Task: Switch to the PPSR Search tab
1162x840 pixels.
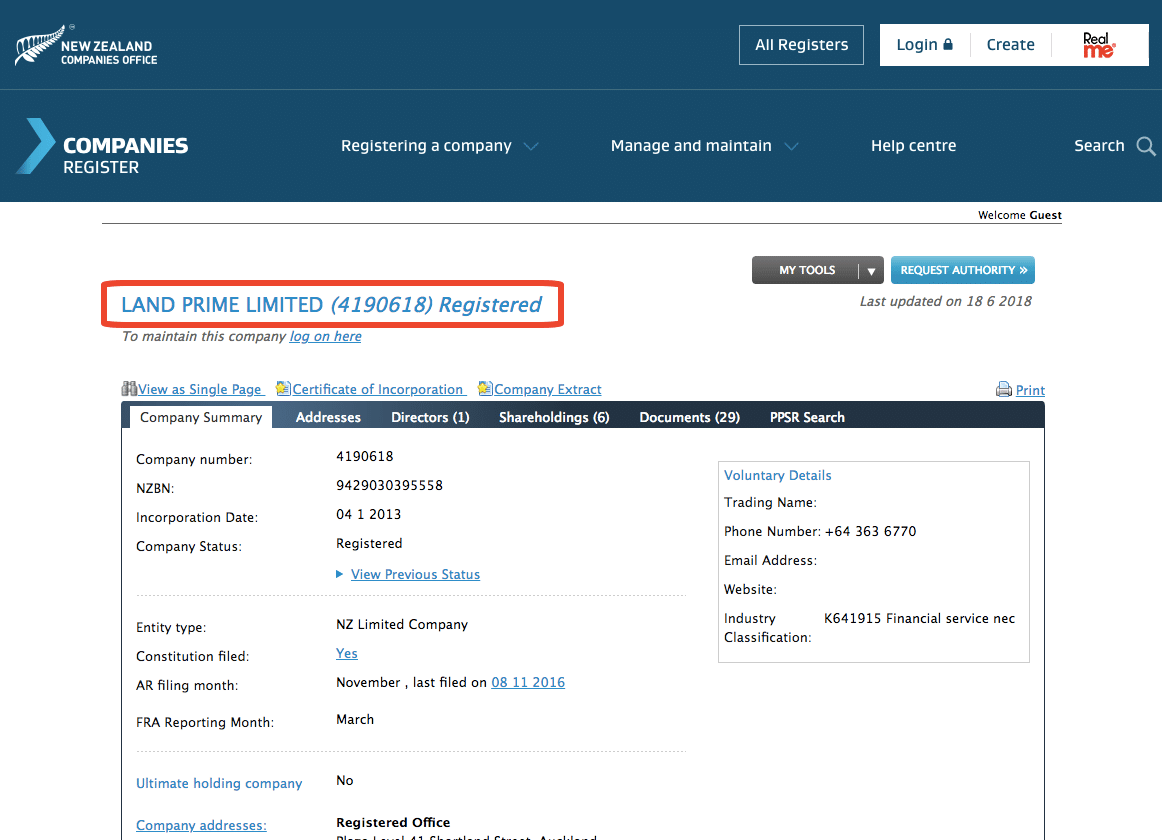Action: [x=807, y=417]
